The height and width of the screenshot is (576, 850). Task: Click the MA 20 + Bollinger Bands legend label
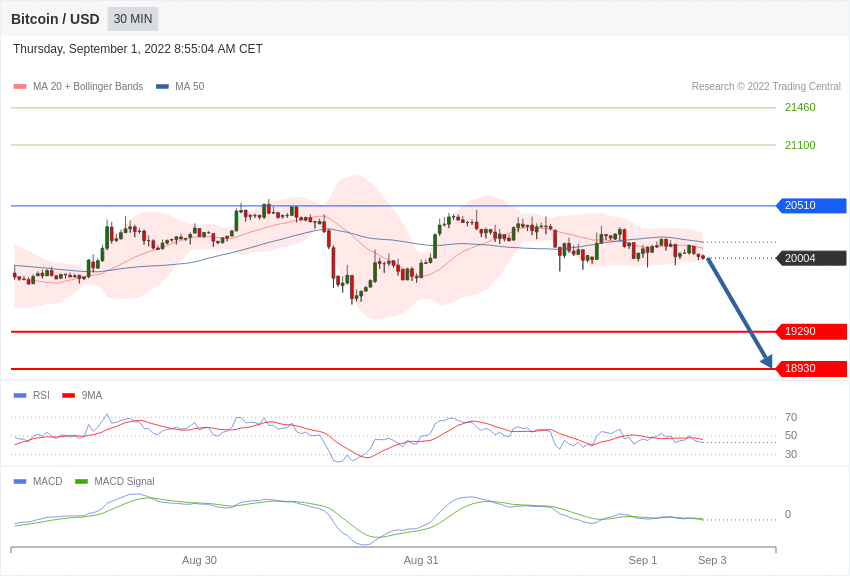click(88, 86)
